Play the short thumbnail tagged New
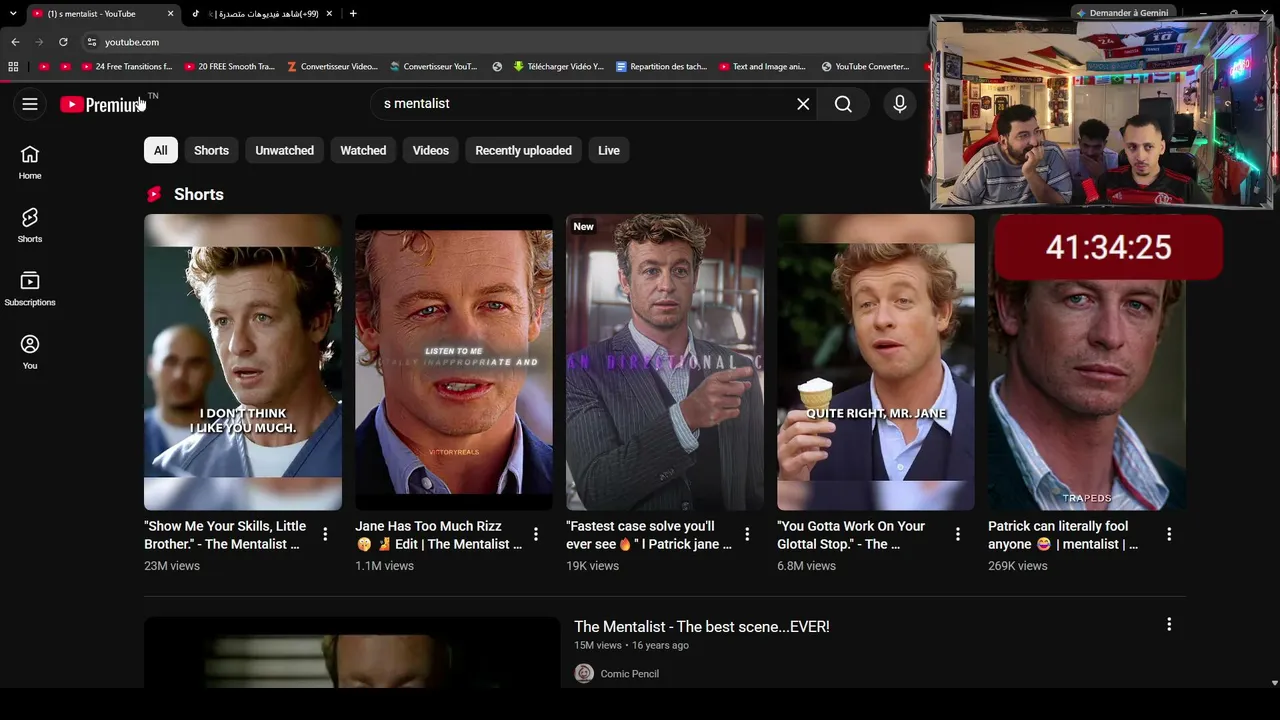 tap(665, 362)
